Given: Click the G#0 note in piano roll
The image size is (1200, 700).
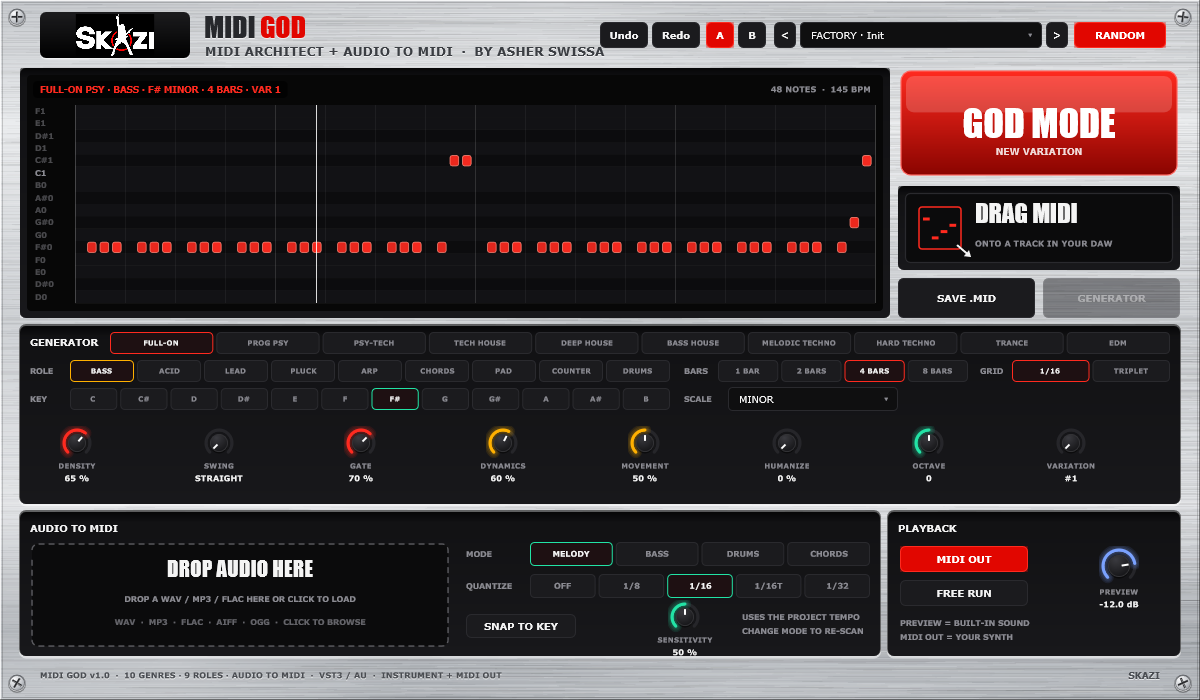Looking at the screenshot, I should coord(854,222).
